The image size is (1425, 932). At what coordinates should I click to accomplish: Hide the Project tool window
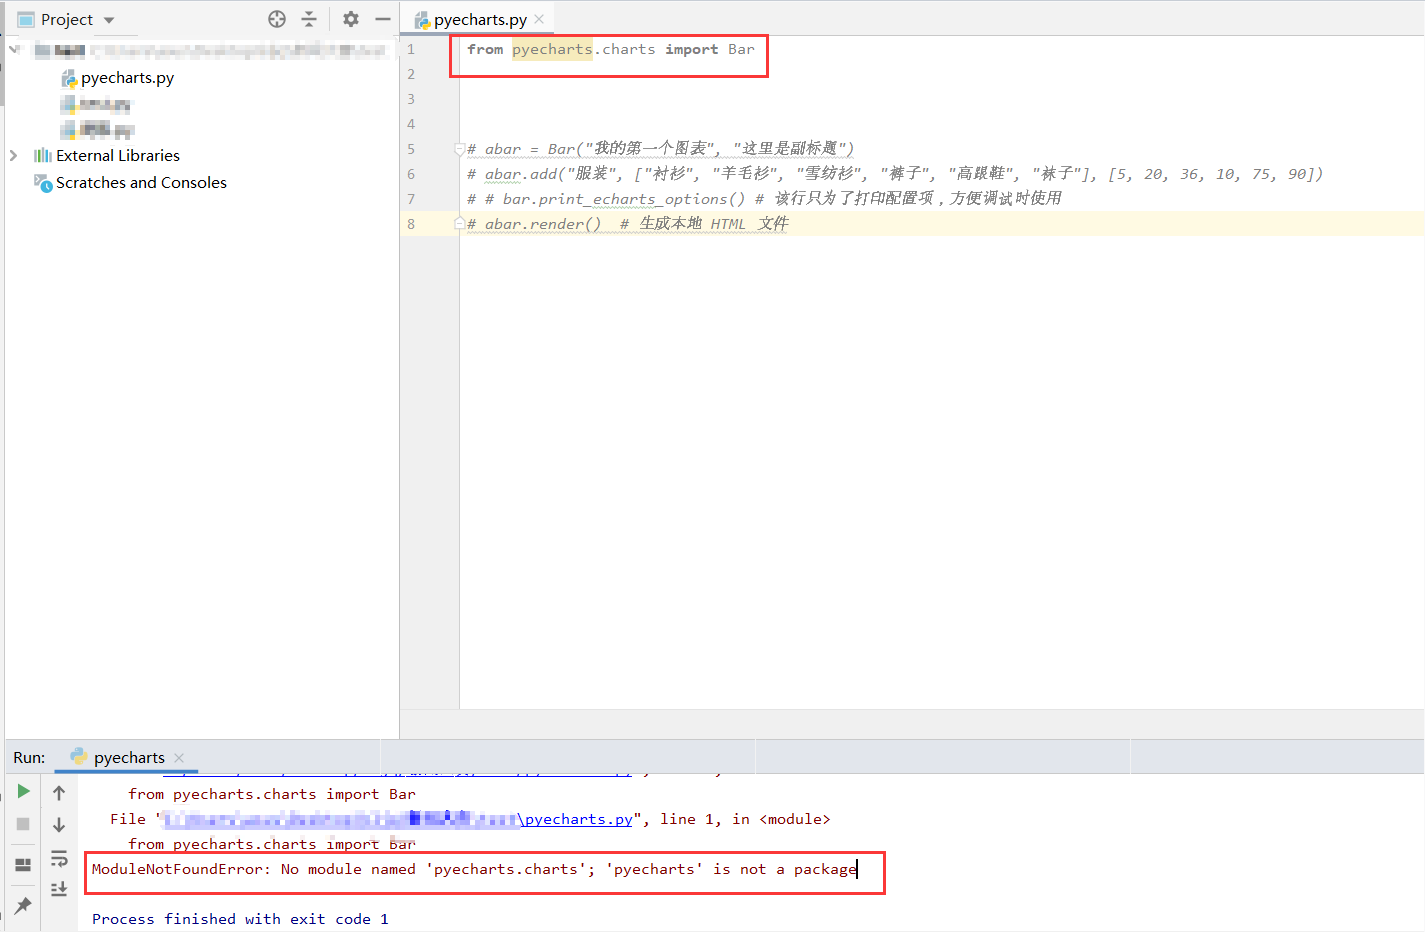coord(382,18)
